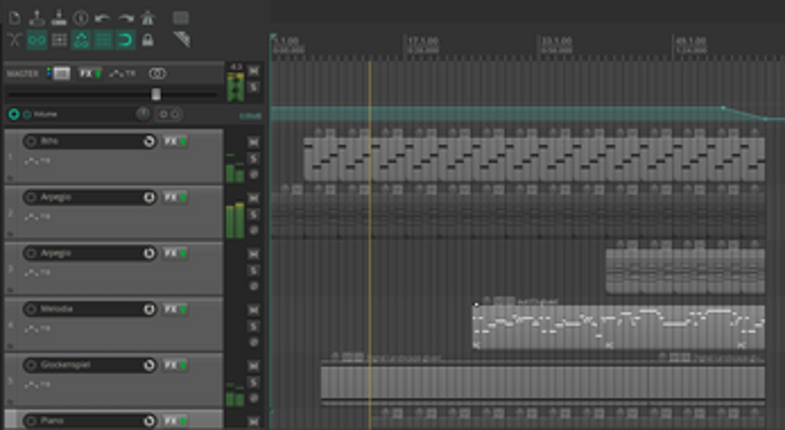785x430 pixels.
Task: Toggle master track mono/stereo button
Action: (158, 73)
